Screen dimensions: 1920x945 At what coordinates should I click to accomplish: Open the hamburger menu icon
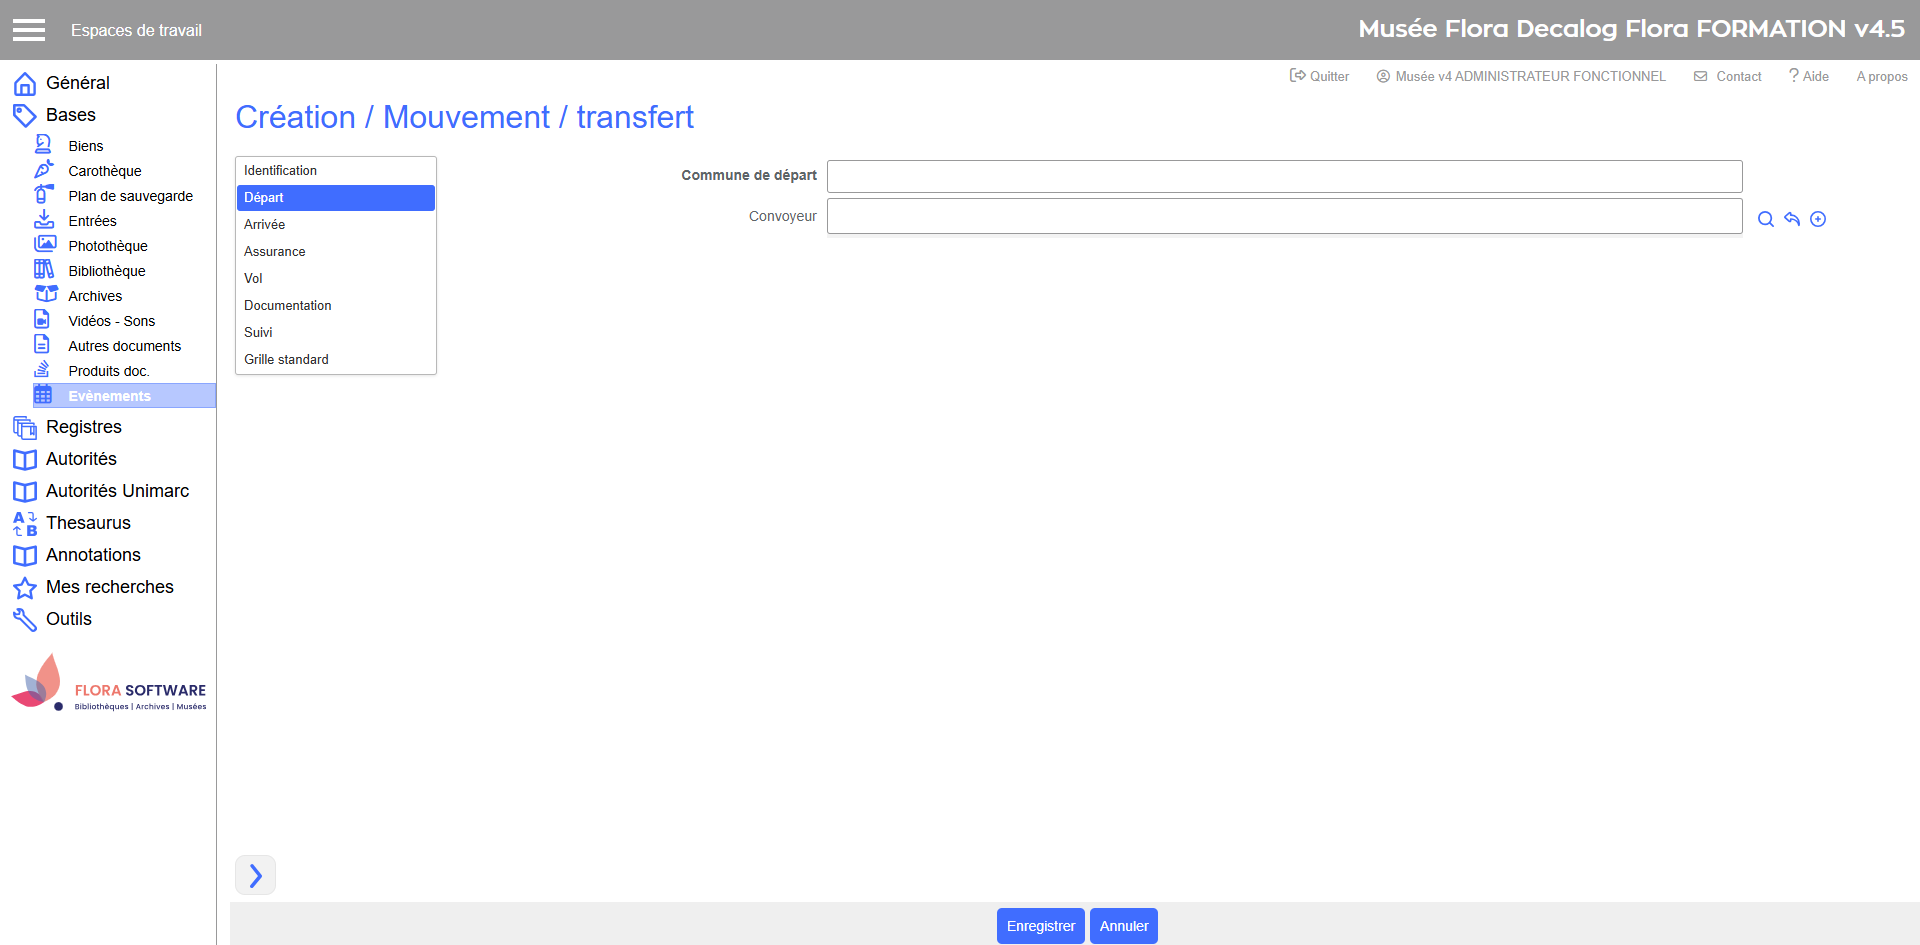click(29, 30)
